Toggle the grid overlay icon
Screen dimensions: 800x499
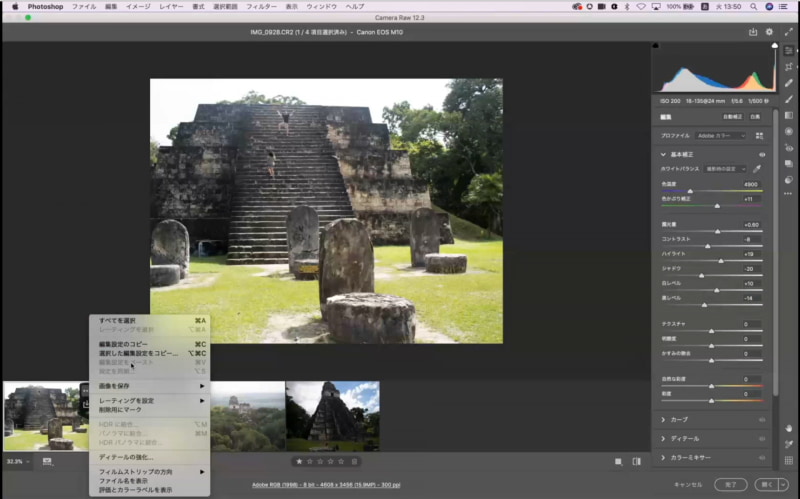pyautogui.click(x=789, y=461)
